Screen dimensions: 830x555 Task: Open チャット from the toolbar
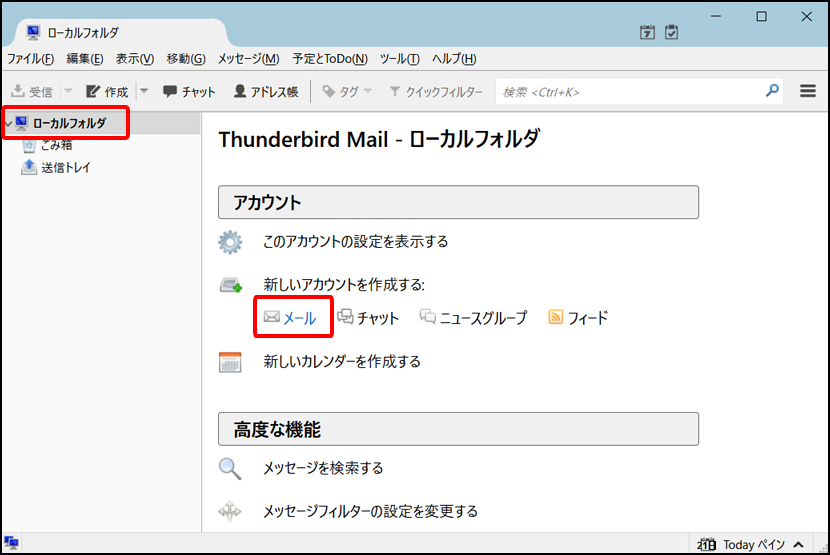pyautogui.click(x=190, y=92)
